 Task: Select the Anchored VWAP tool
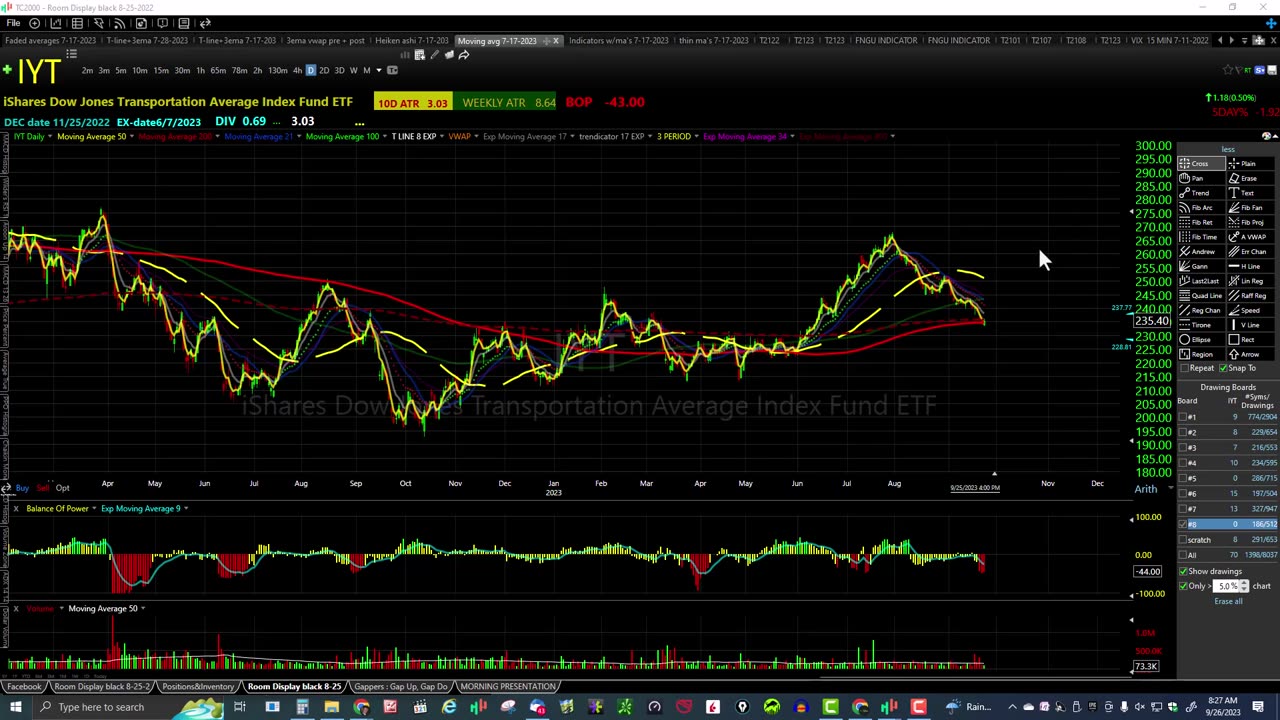(1251, 237)
